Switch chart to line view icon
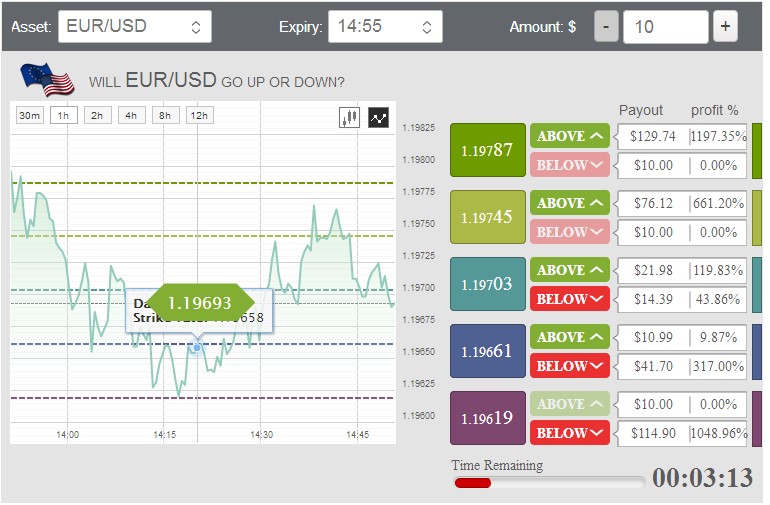Viewport: 770px width, 505px height. pos(379,117)
